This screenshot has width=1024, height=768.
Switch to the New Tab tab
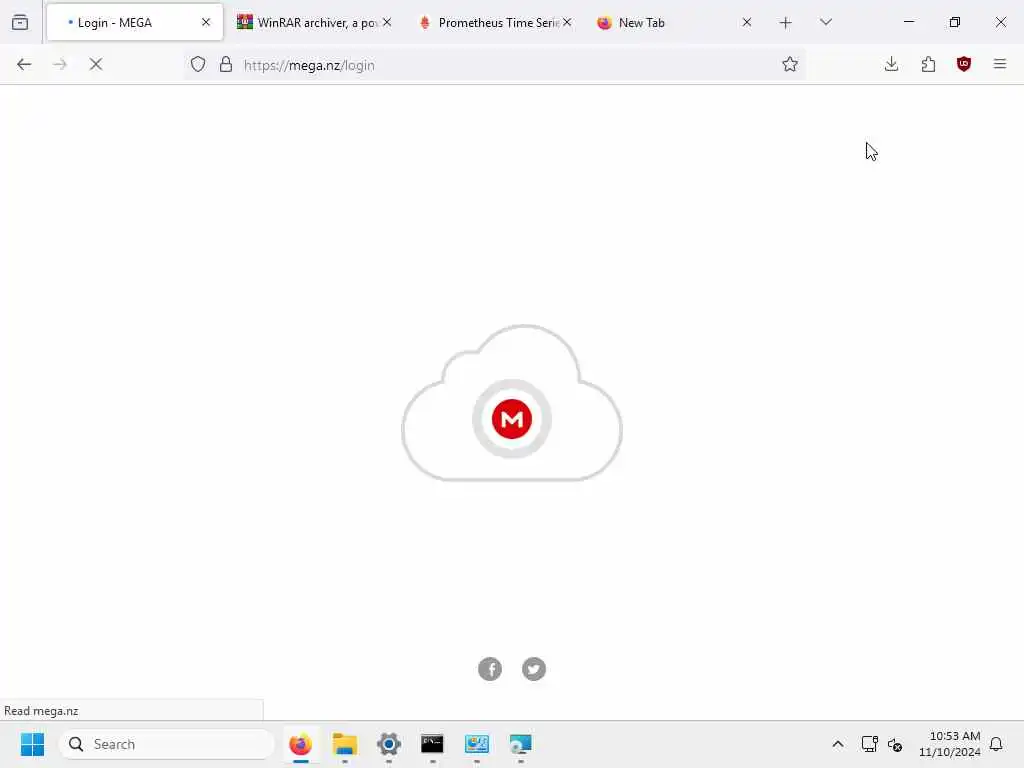tap(666, 22)
